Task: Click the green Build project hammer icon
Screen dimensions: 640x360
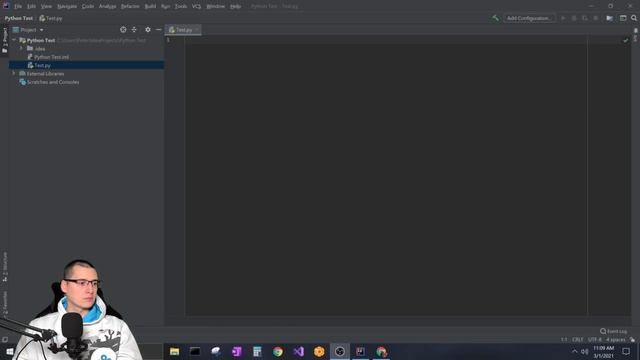Action: coord(496,18)
